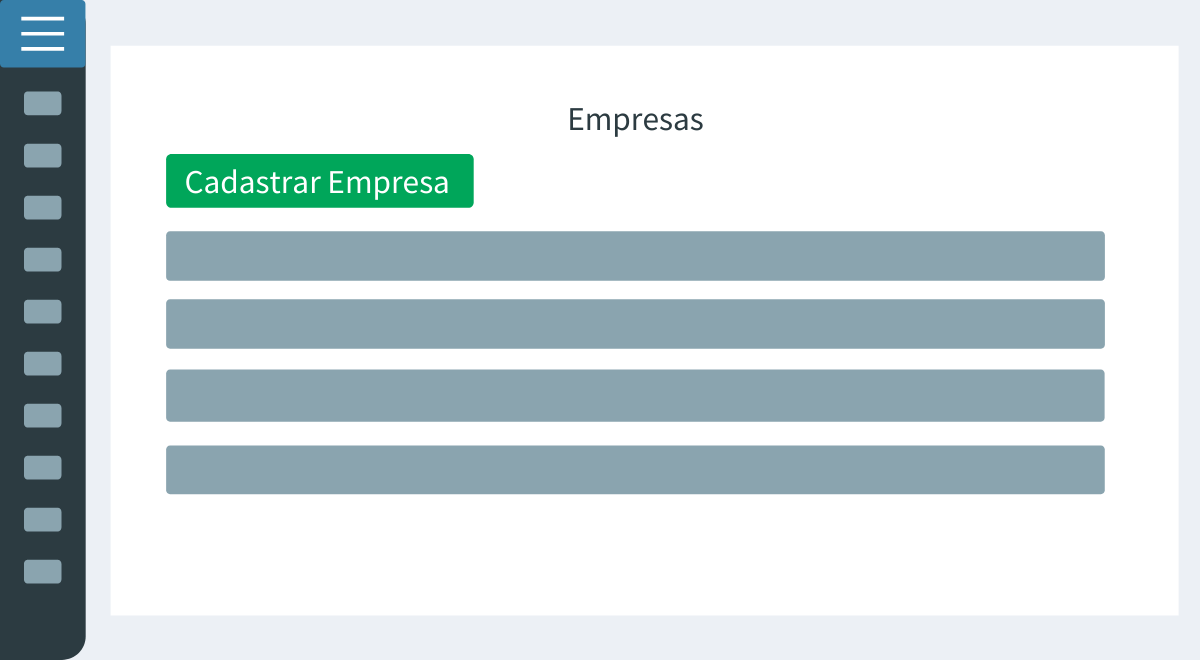Open the second company list row

point(635,324)
